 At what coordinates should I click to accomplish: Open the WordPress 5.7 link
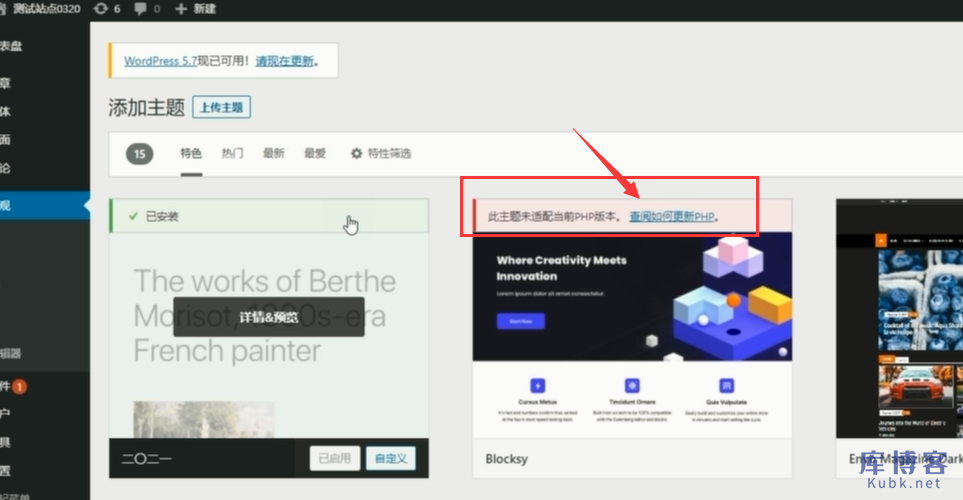click(160, 61)
